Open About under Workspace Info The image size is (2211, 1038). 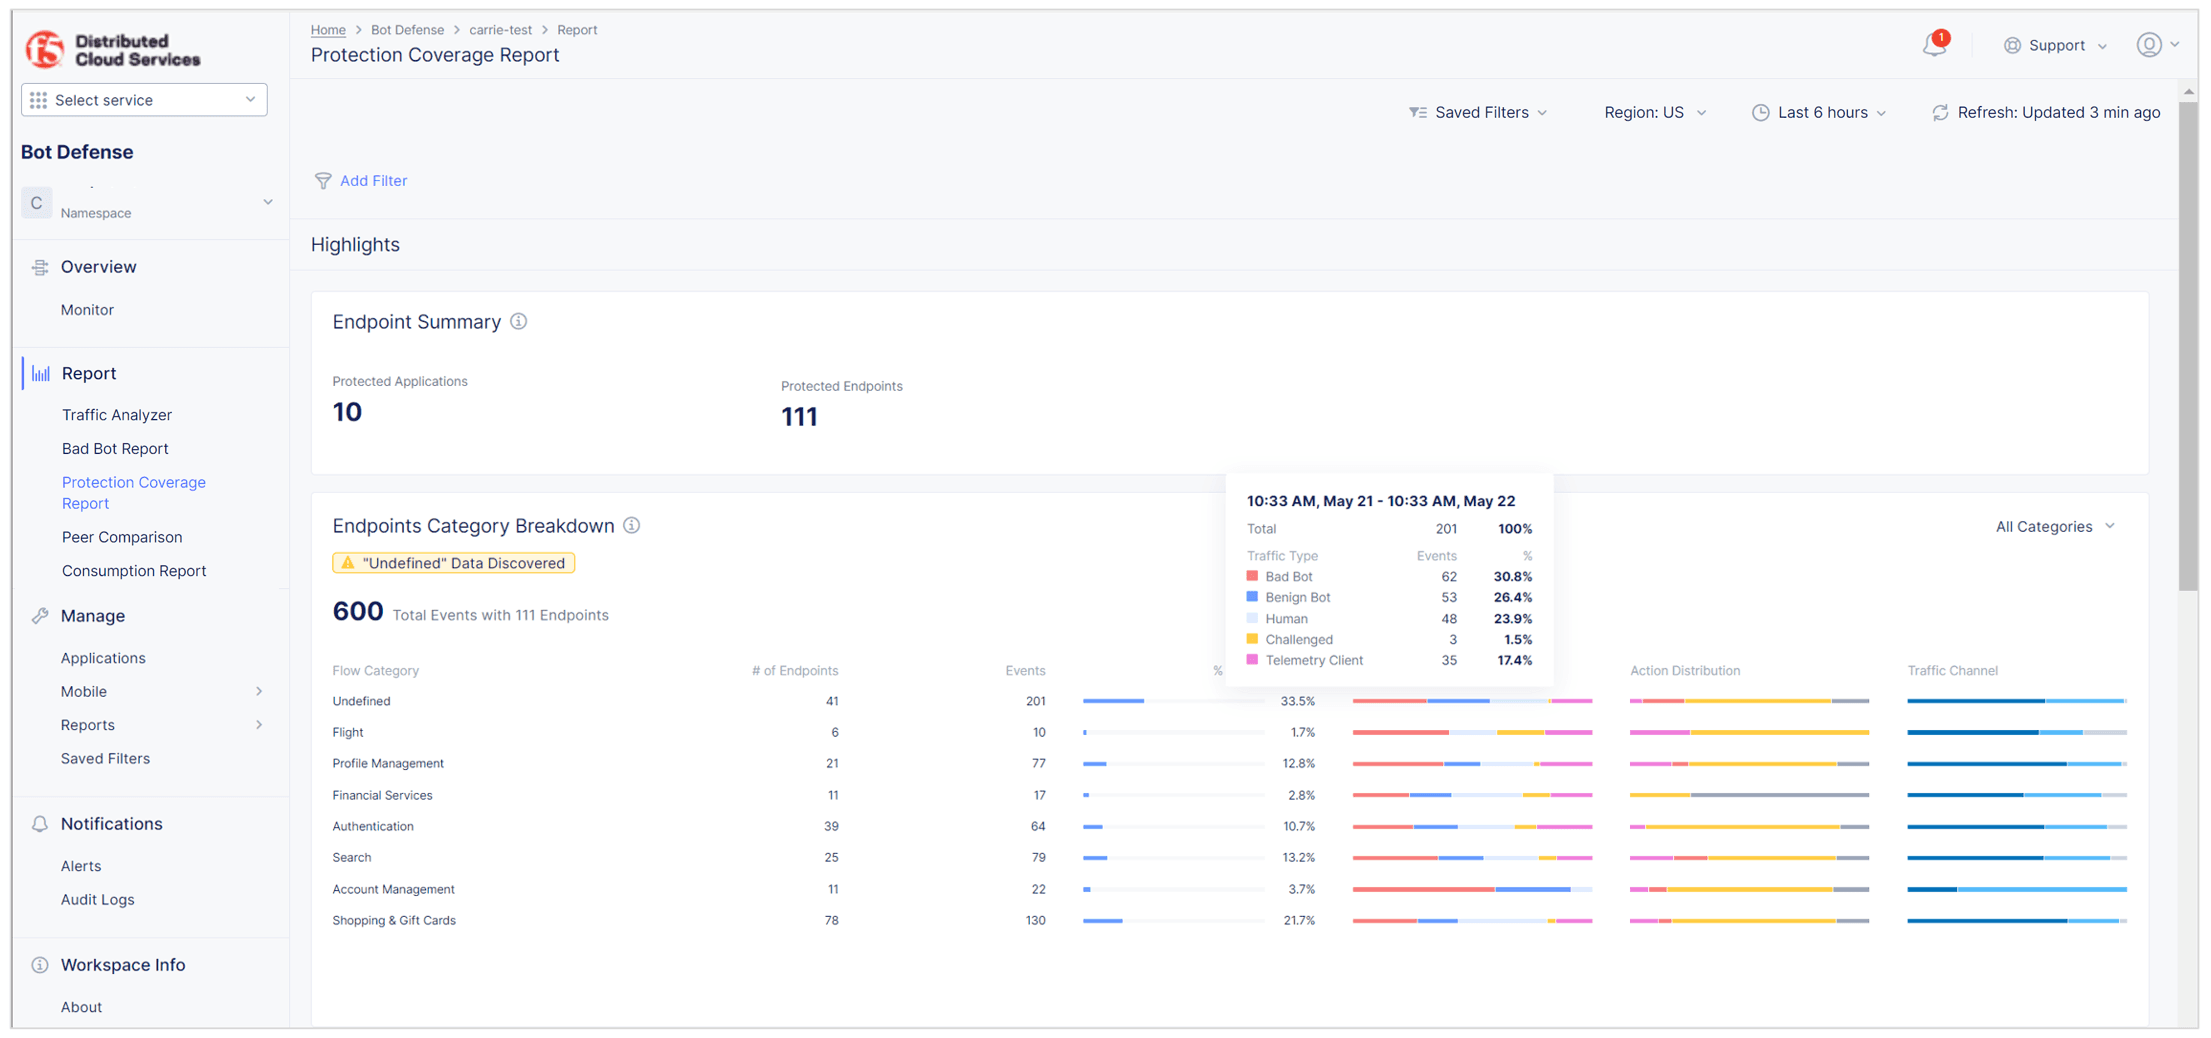click(81, 1007)
